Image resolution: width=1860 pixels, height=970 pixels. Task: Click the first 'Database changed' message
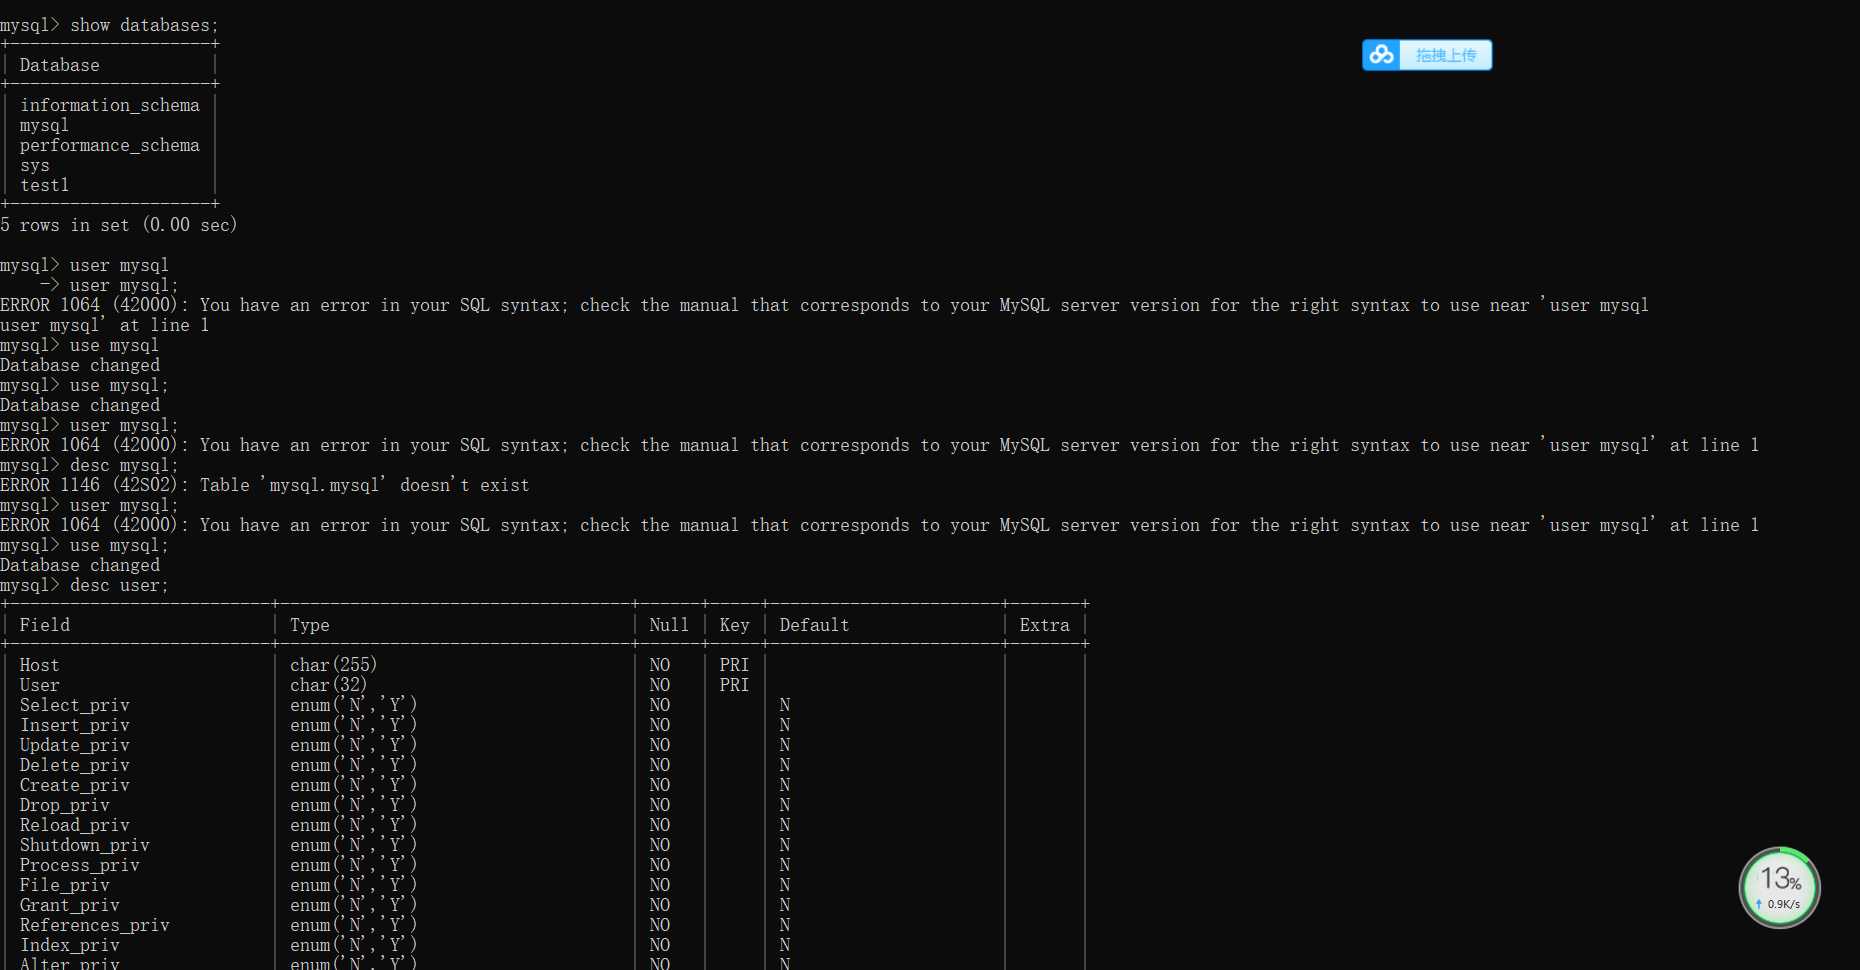pyautogui.click(x=80, y=365)
